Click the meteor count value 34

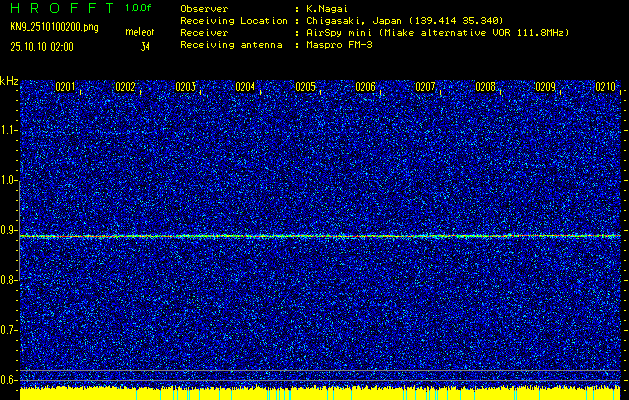(145, 46)
